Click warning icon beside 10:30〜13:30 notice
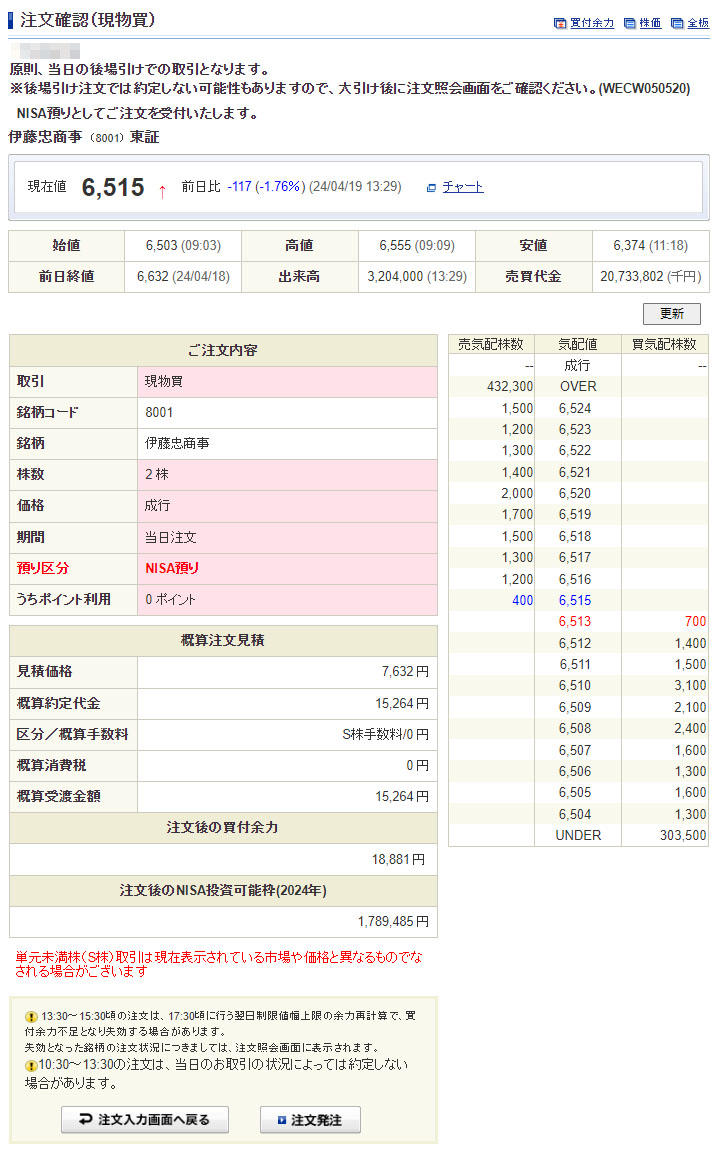This screenshot has width=717, height=1153. coord(31,1065)
